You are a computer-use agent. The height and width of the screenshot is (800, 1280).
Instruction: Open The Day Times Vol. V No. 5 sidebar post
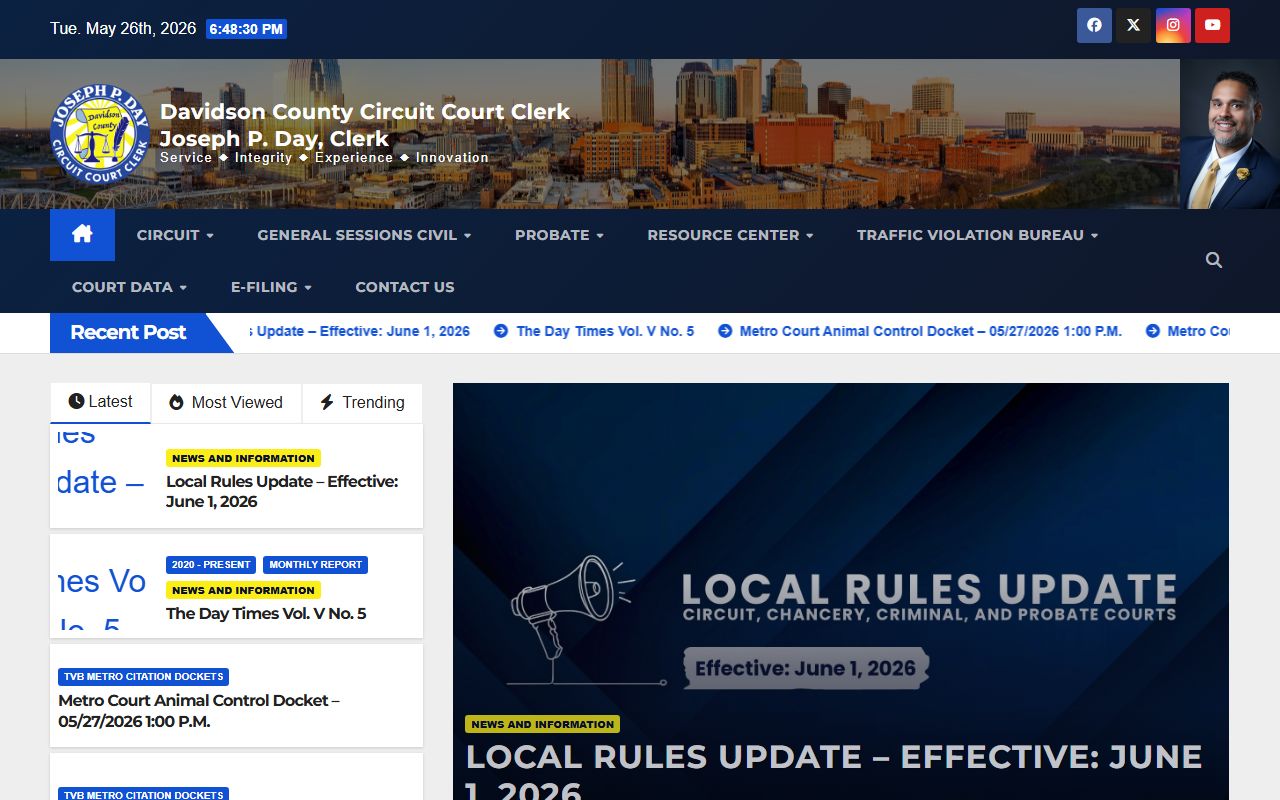[266, 613]
